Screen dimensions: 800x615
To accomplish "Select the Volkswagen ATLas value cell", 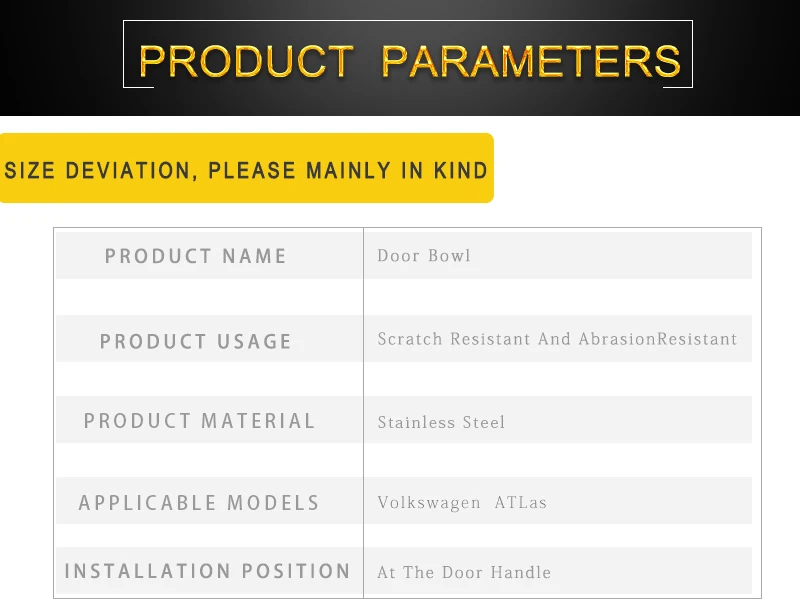I will pyautogui.click(x=558, y=501).
